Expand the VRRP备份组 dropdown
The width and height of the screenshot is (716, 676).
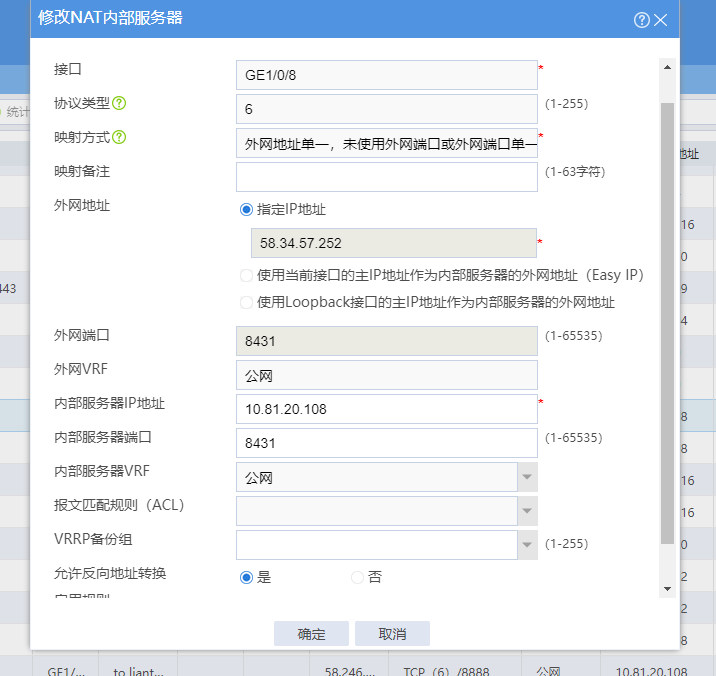click(x=527, y=544)
